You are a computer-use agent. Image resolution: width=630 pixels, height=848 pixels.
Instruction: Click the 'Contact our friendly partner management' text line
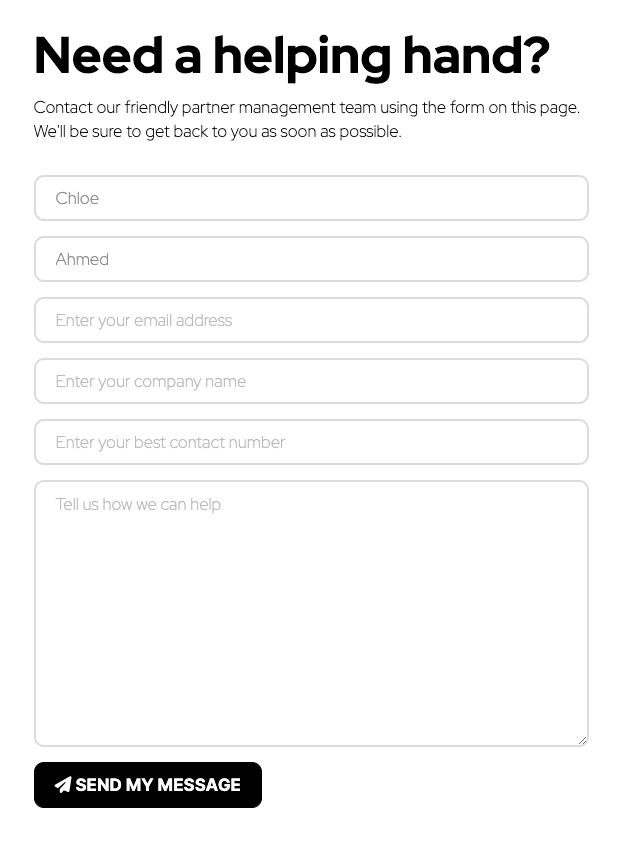click(x=306, y=107)
